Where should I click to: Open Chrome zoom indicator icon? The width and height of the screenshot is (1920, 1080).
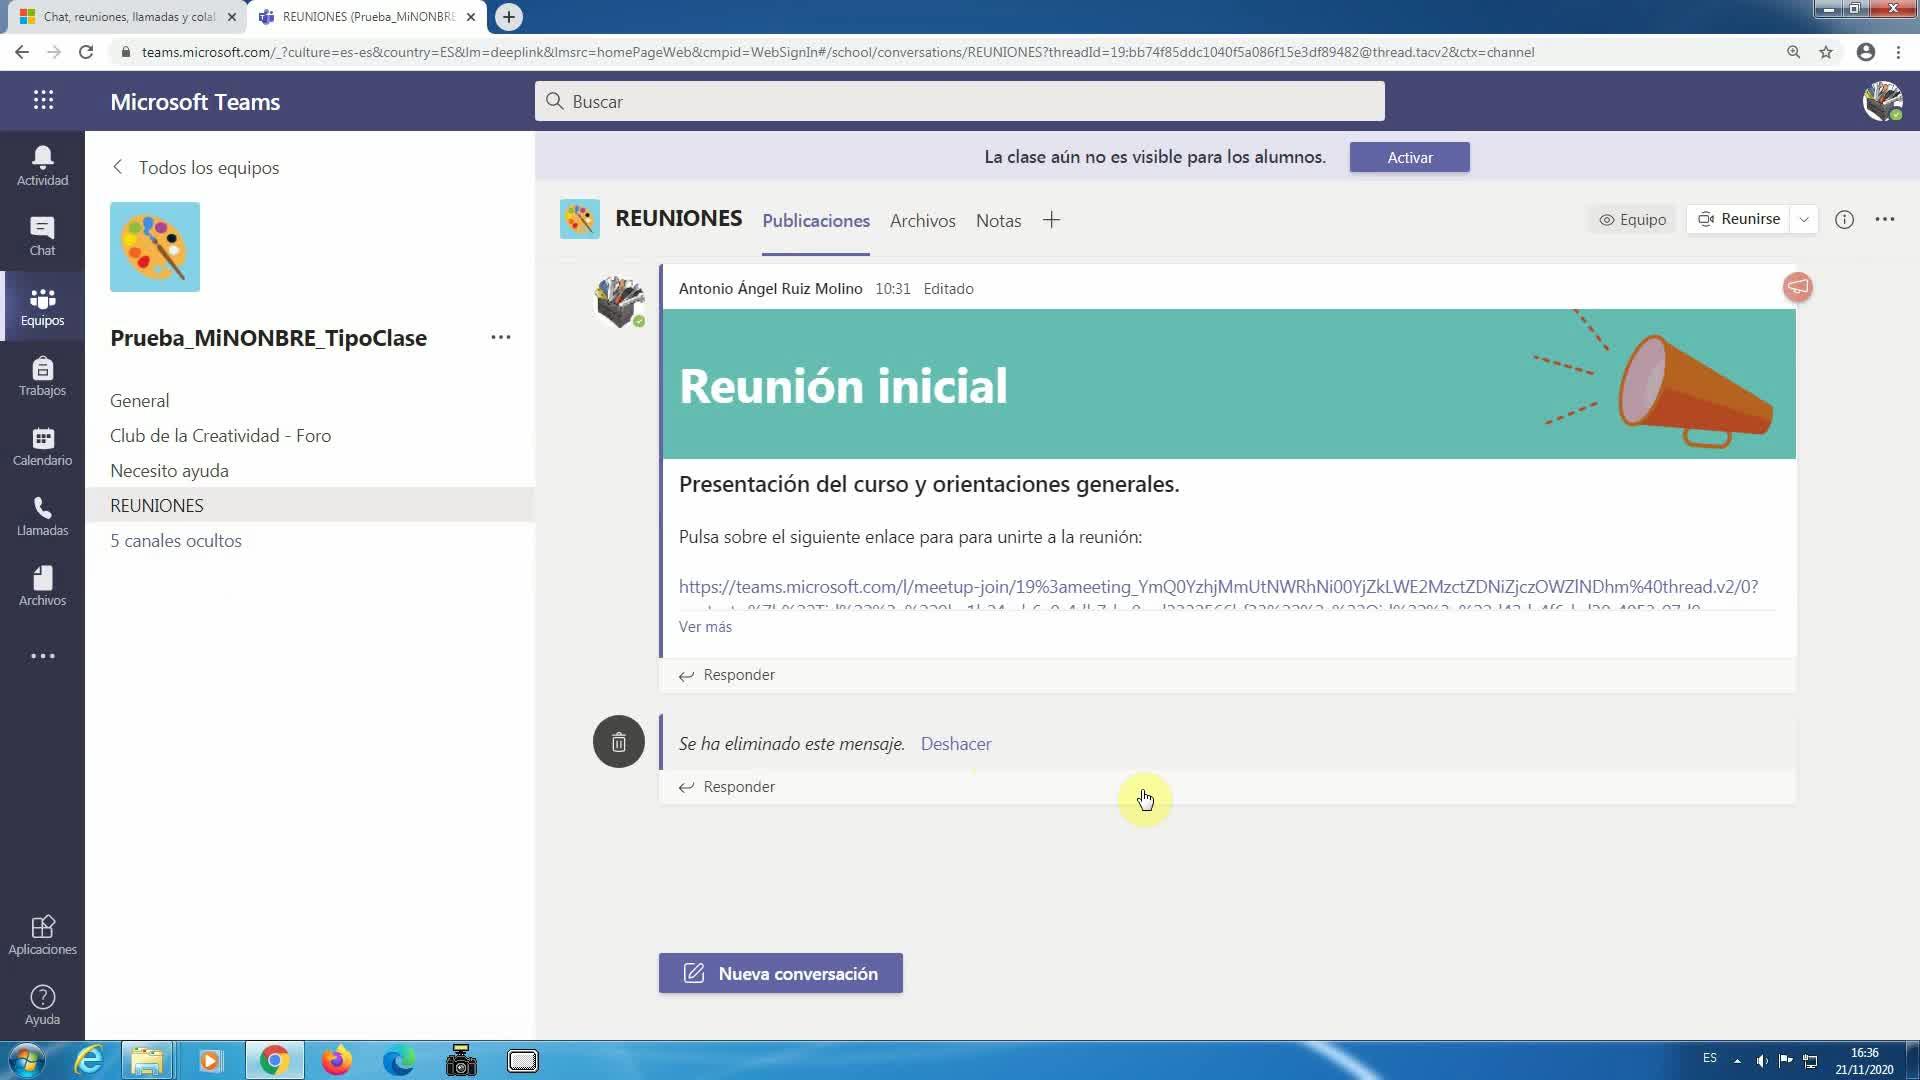click(1793, 52)
